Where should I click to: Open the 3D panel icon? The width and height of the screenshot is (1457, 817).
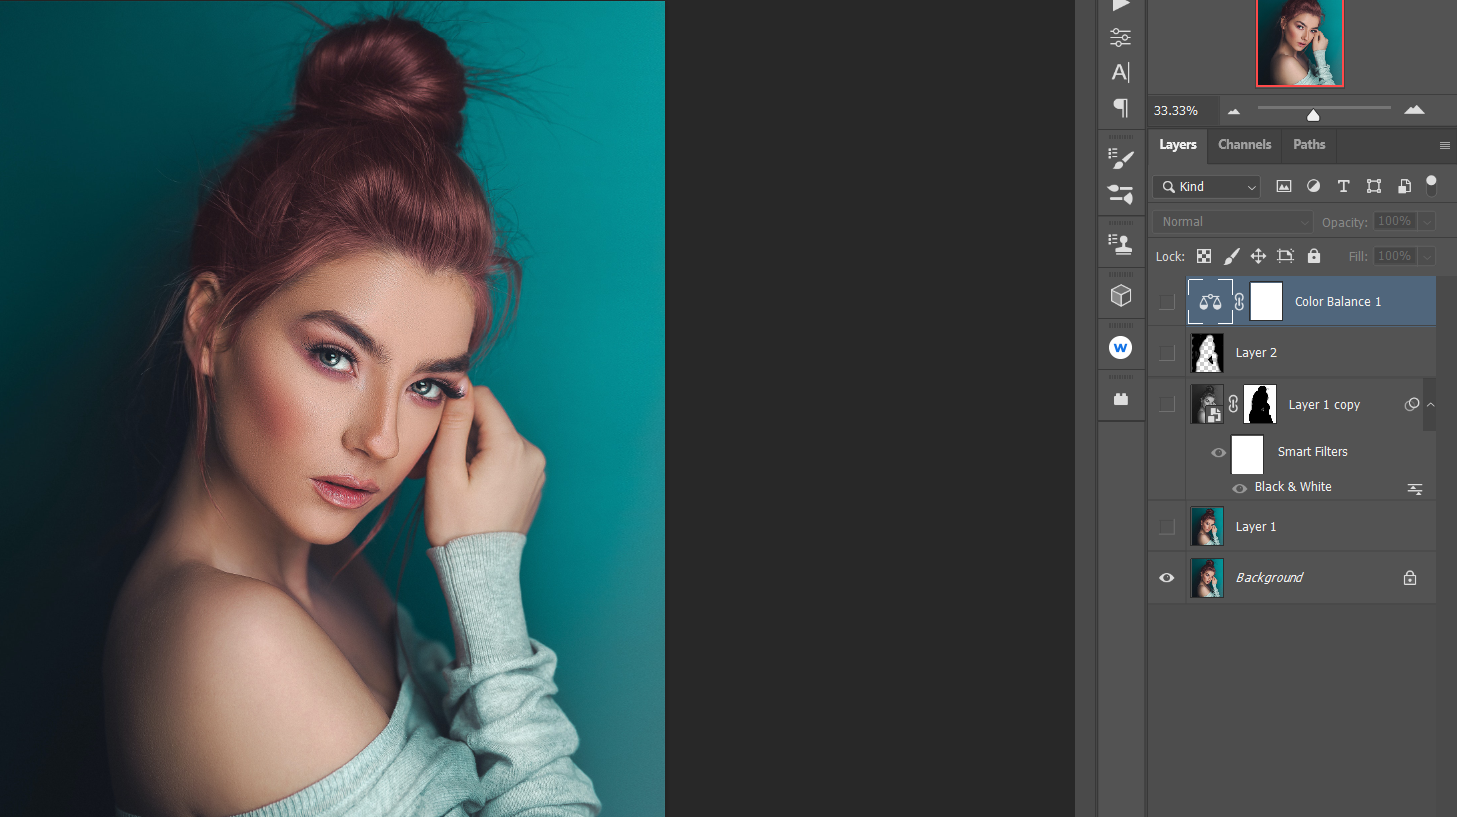point(1121,293)
